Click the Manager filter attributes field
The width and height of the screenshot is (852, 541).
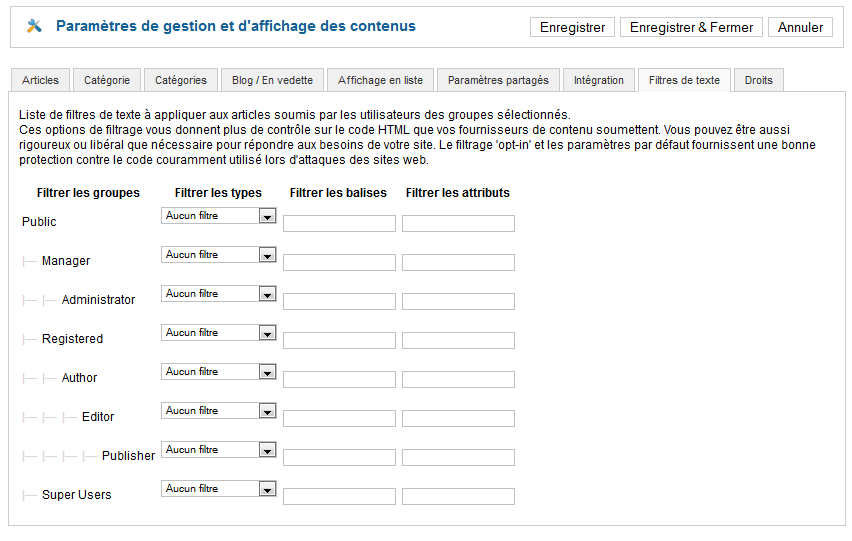click(458, 262)
